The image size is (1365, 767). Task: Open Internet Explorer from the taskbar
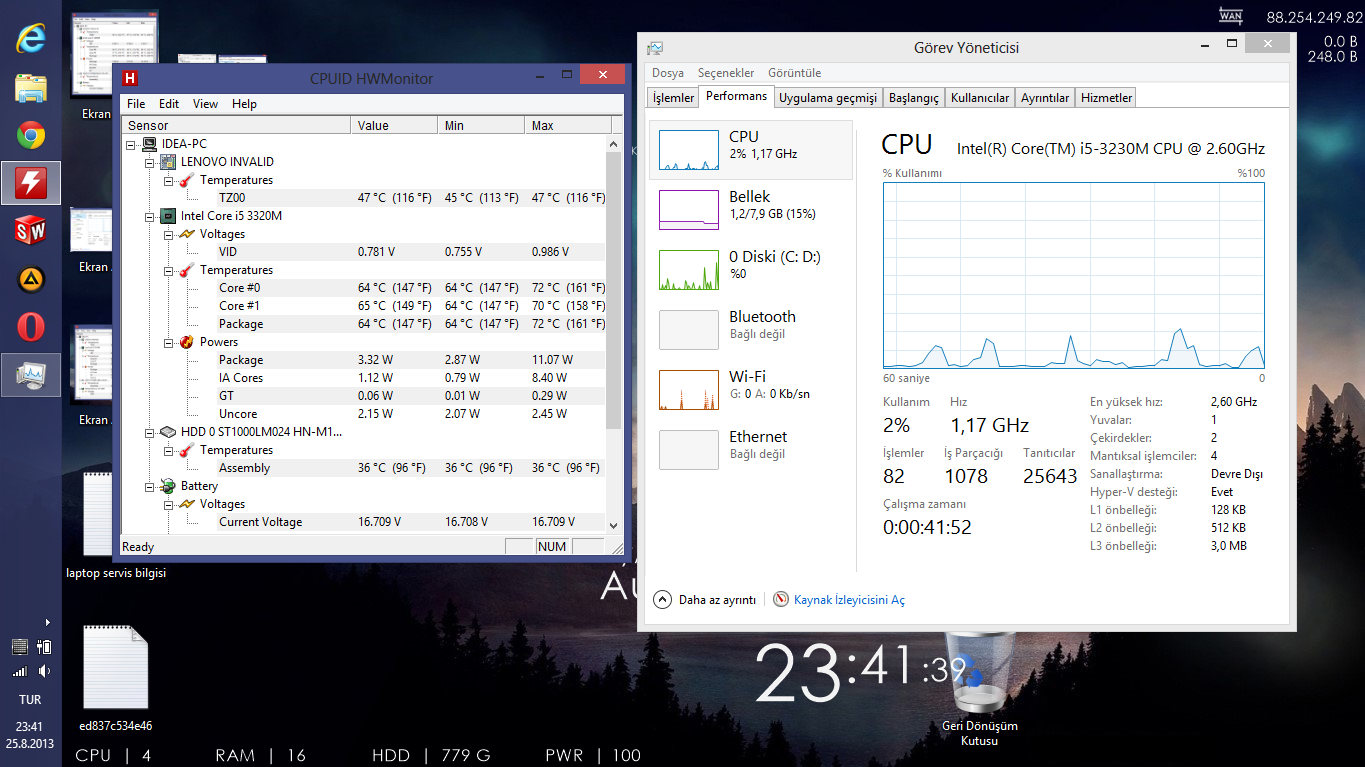(31, 39)
